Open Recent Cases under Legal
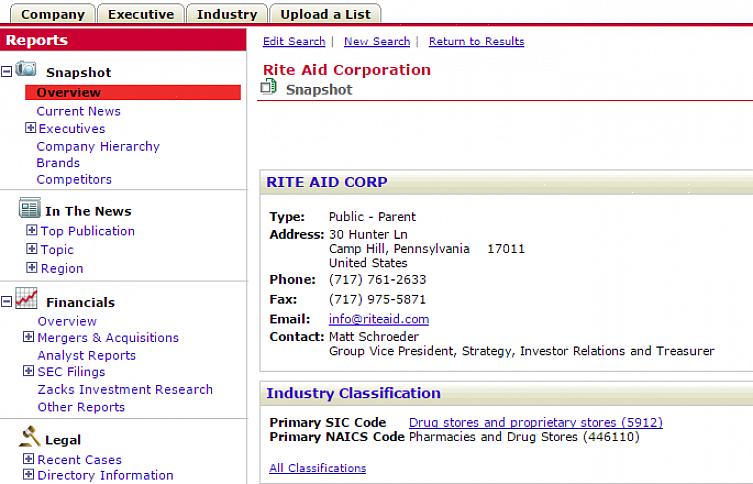The height and width of the screenshot is (484, 753). (79, 460)
